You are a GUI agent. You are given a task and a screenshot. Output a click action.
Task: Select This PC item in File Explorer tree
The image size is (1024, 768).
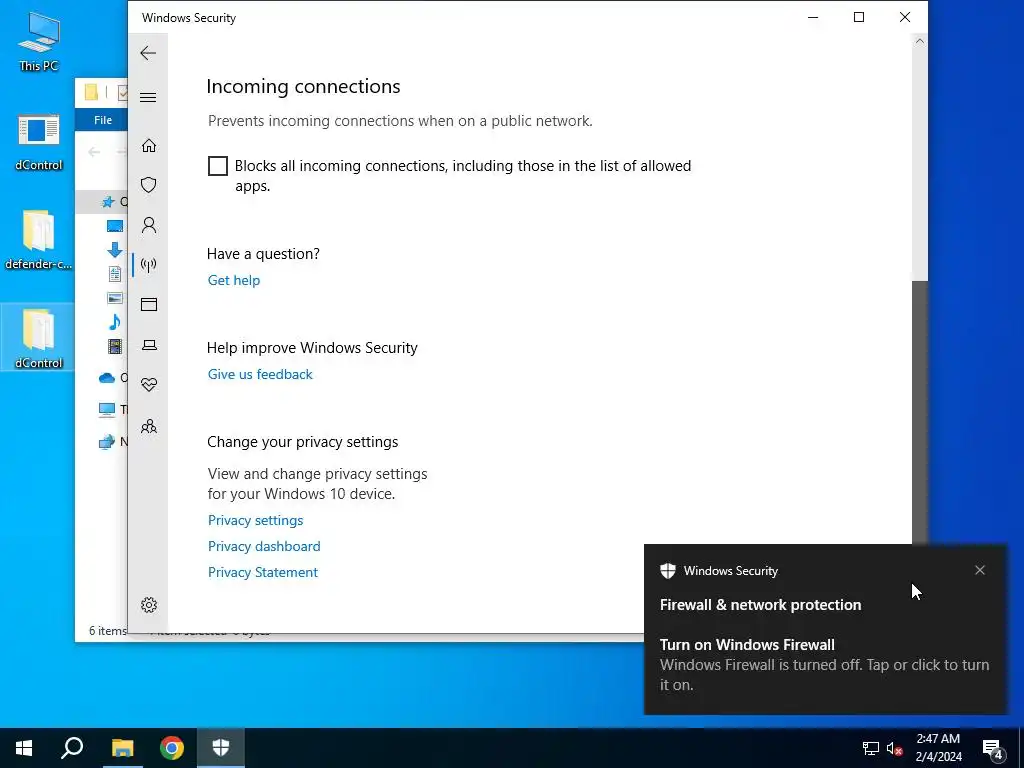[112, 409]
